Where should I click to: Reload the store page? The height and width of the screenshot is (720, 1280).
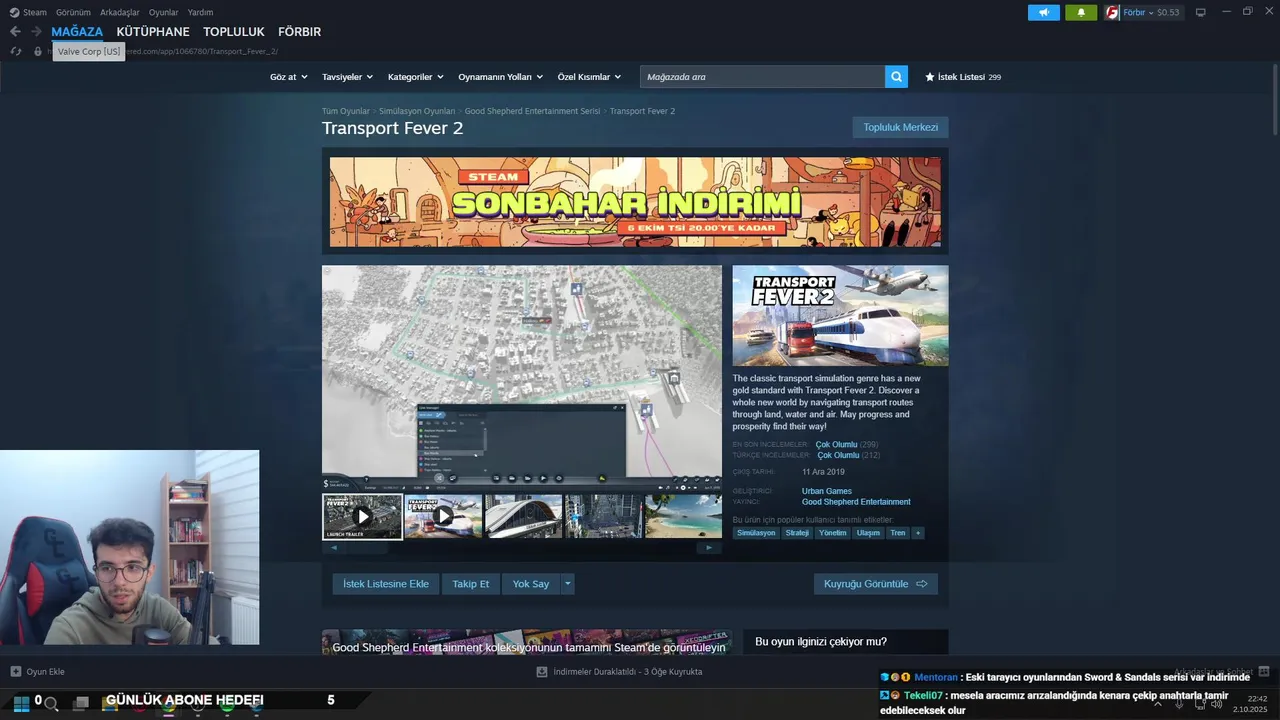[15, 51]
